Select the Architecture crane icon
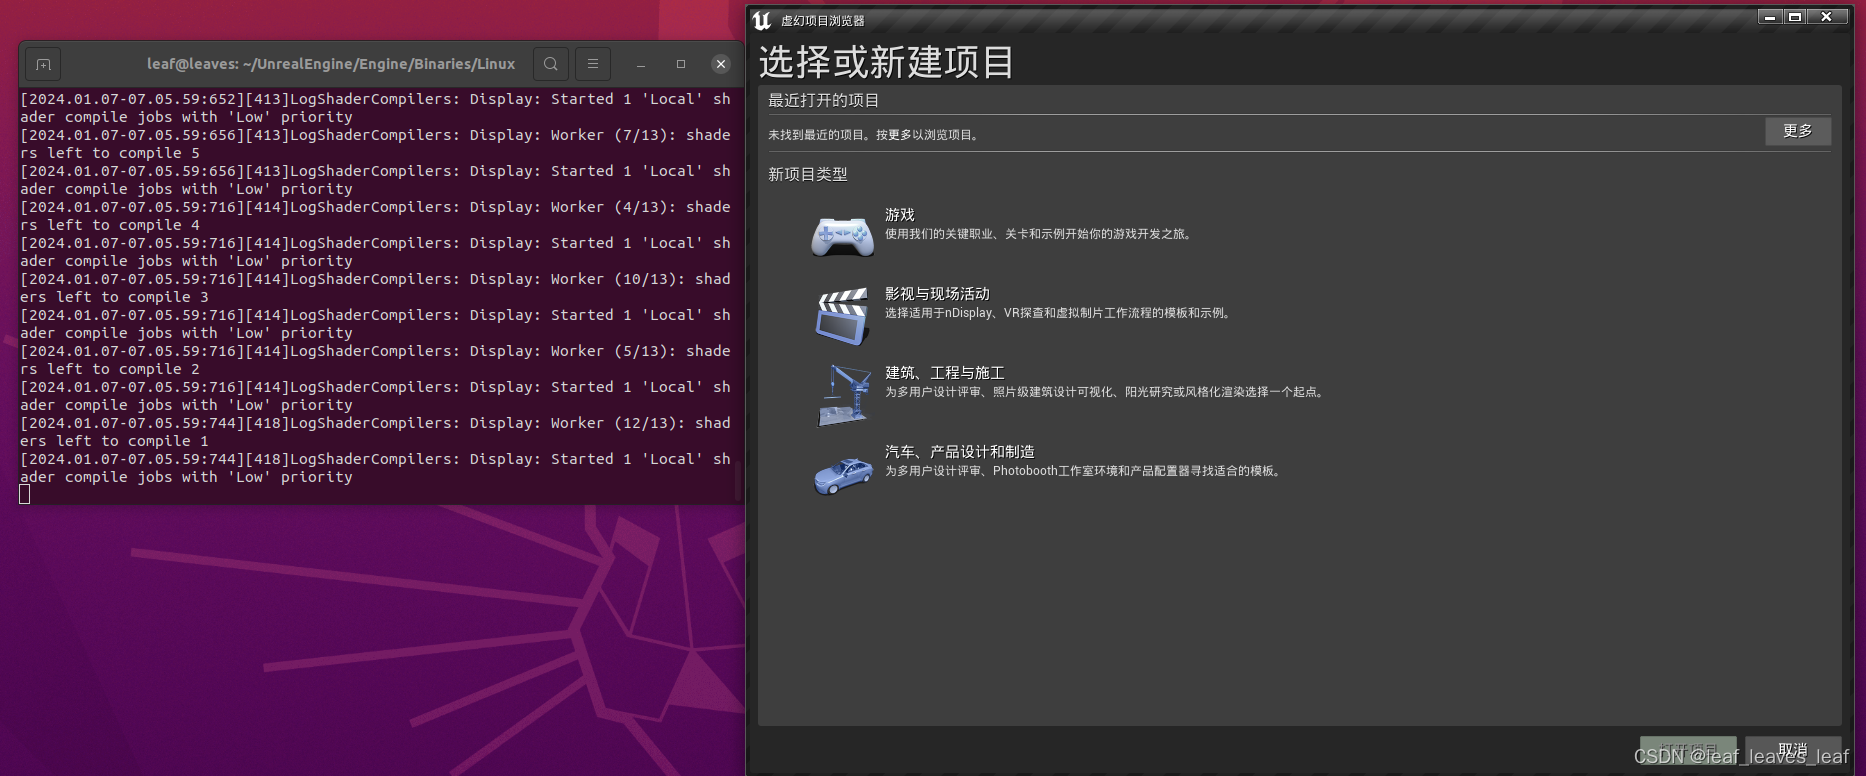This screenshot has height=776, width=1866. click(842, 395)
